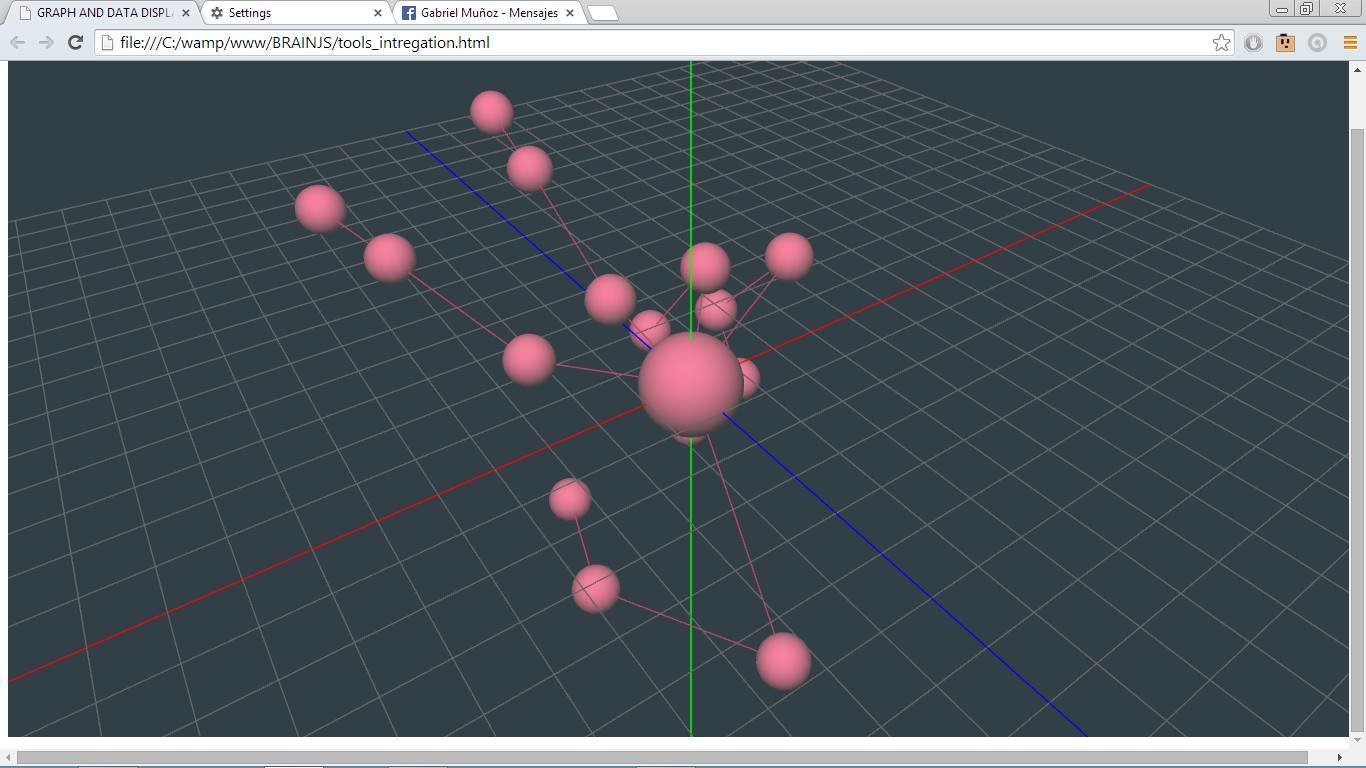Select the largest central pink sphere node
1366x768 pixels.
690,383
